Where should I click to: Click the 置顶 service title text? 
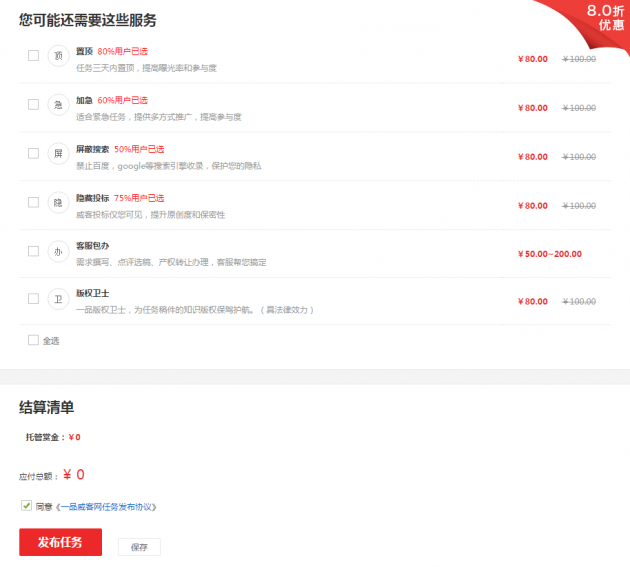pos(84,50)
